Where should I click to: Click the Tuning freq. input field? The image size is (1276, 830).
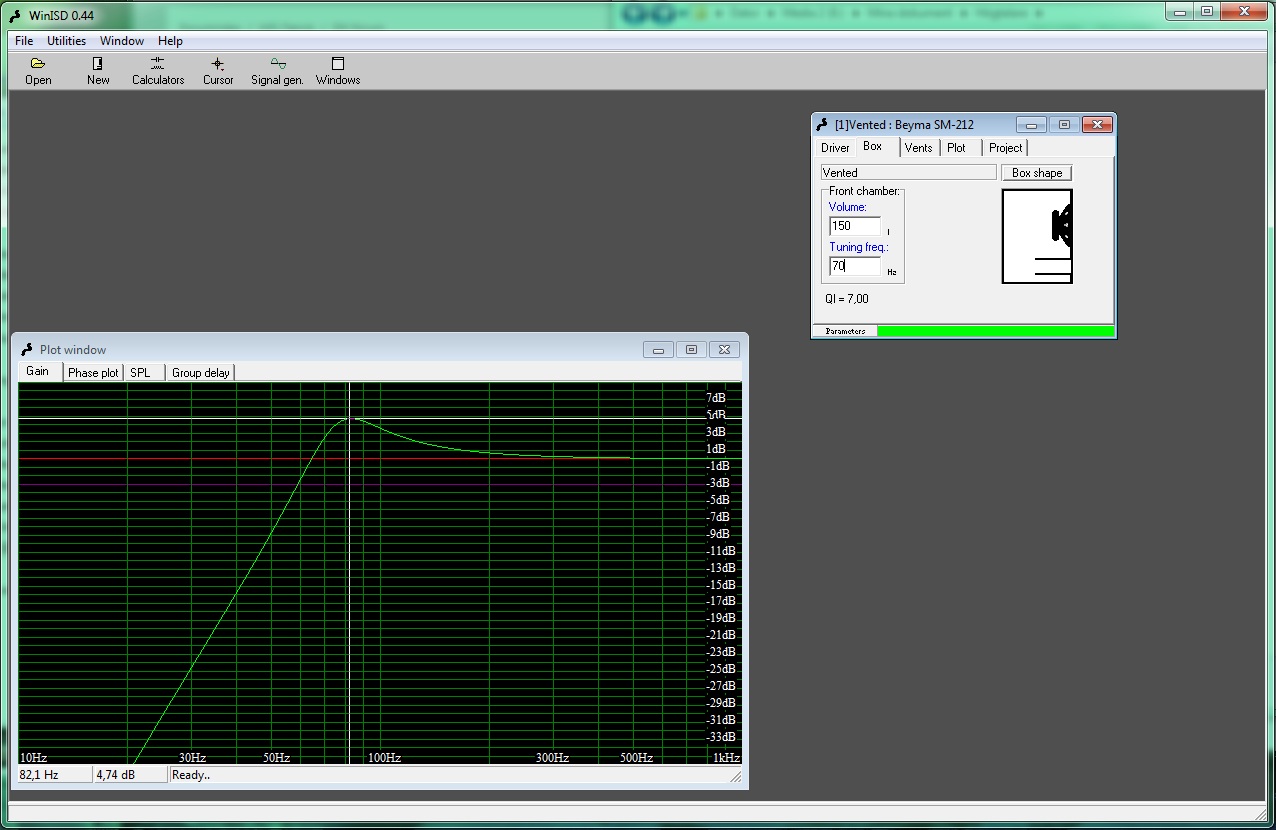(x=855, y=266)
